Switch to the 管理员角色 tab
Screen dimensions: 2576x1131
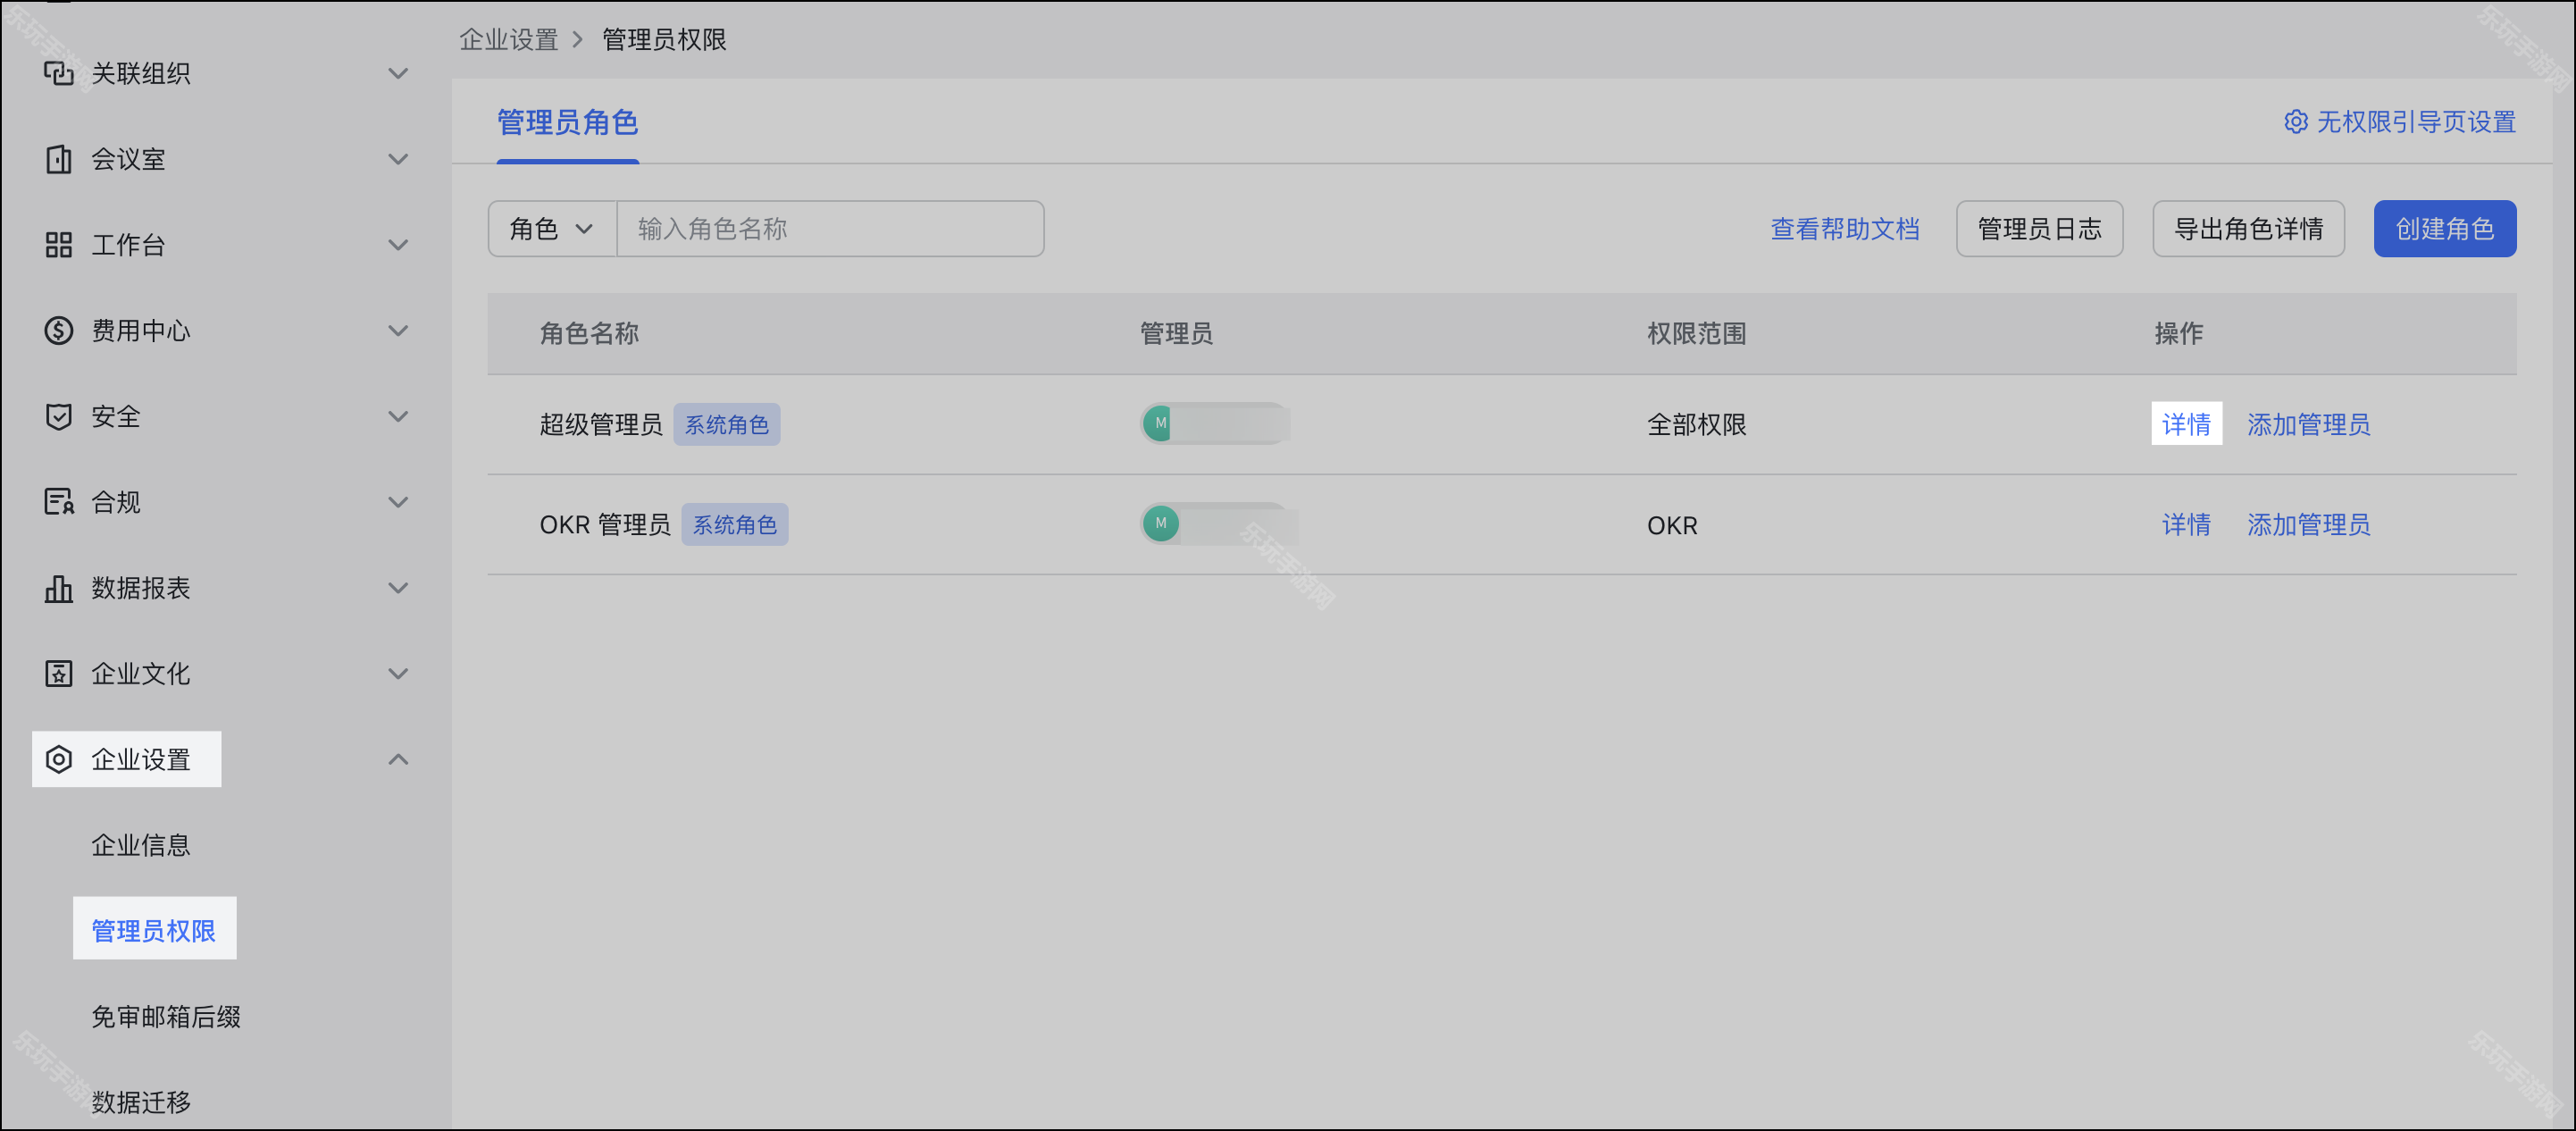567,122
